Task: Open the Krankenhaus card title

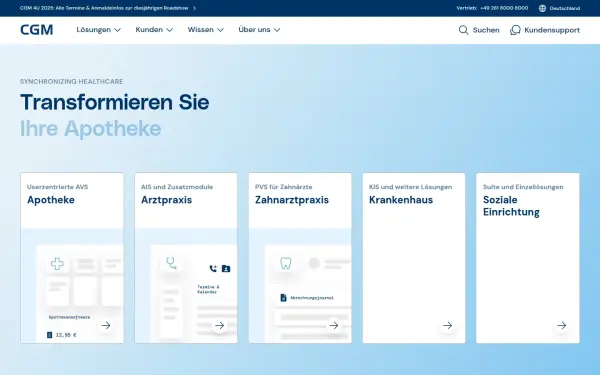Action: (401, 200)
